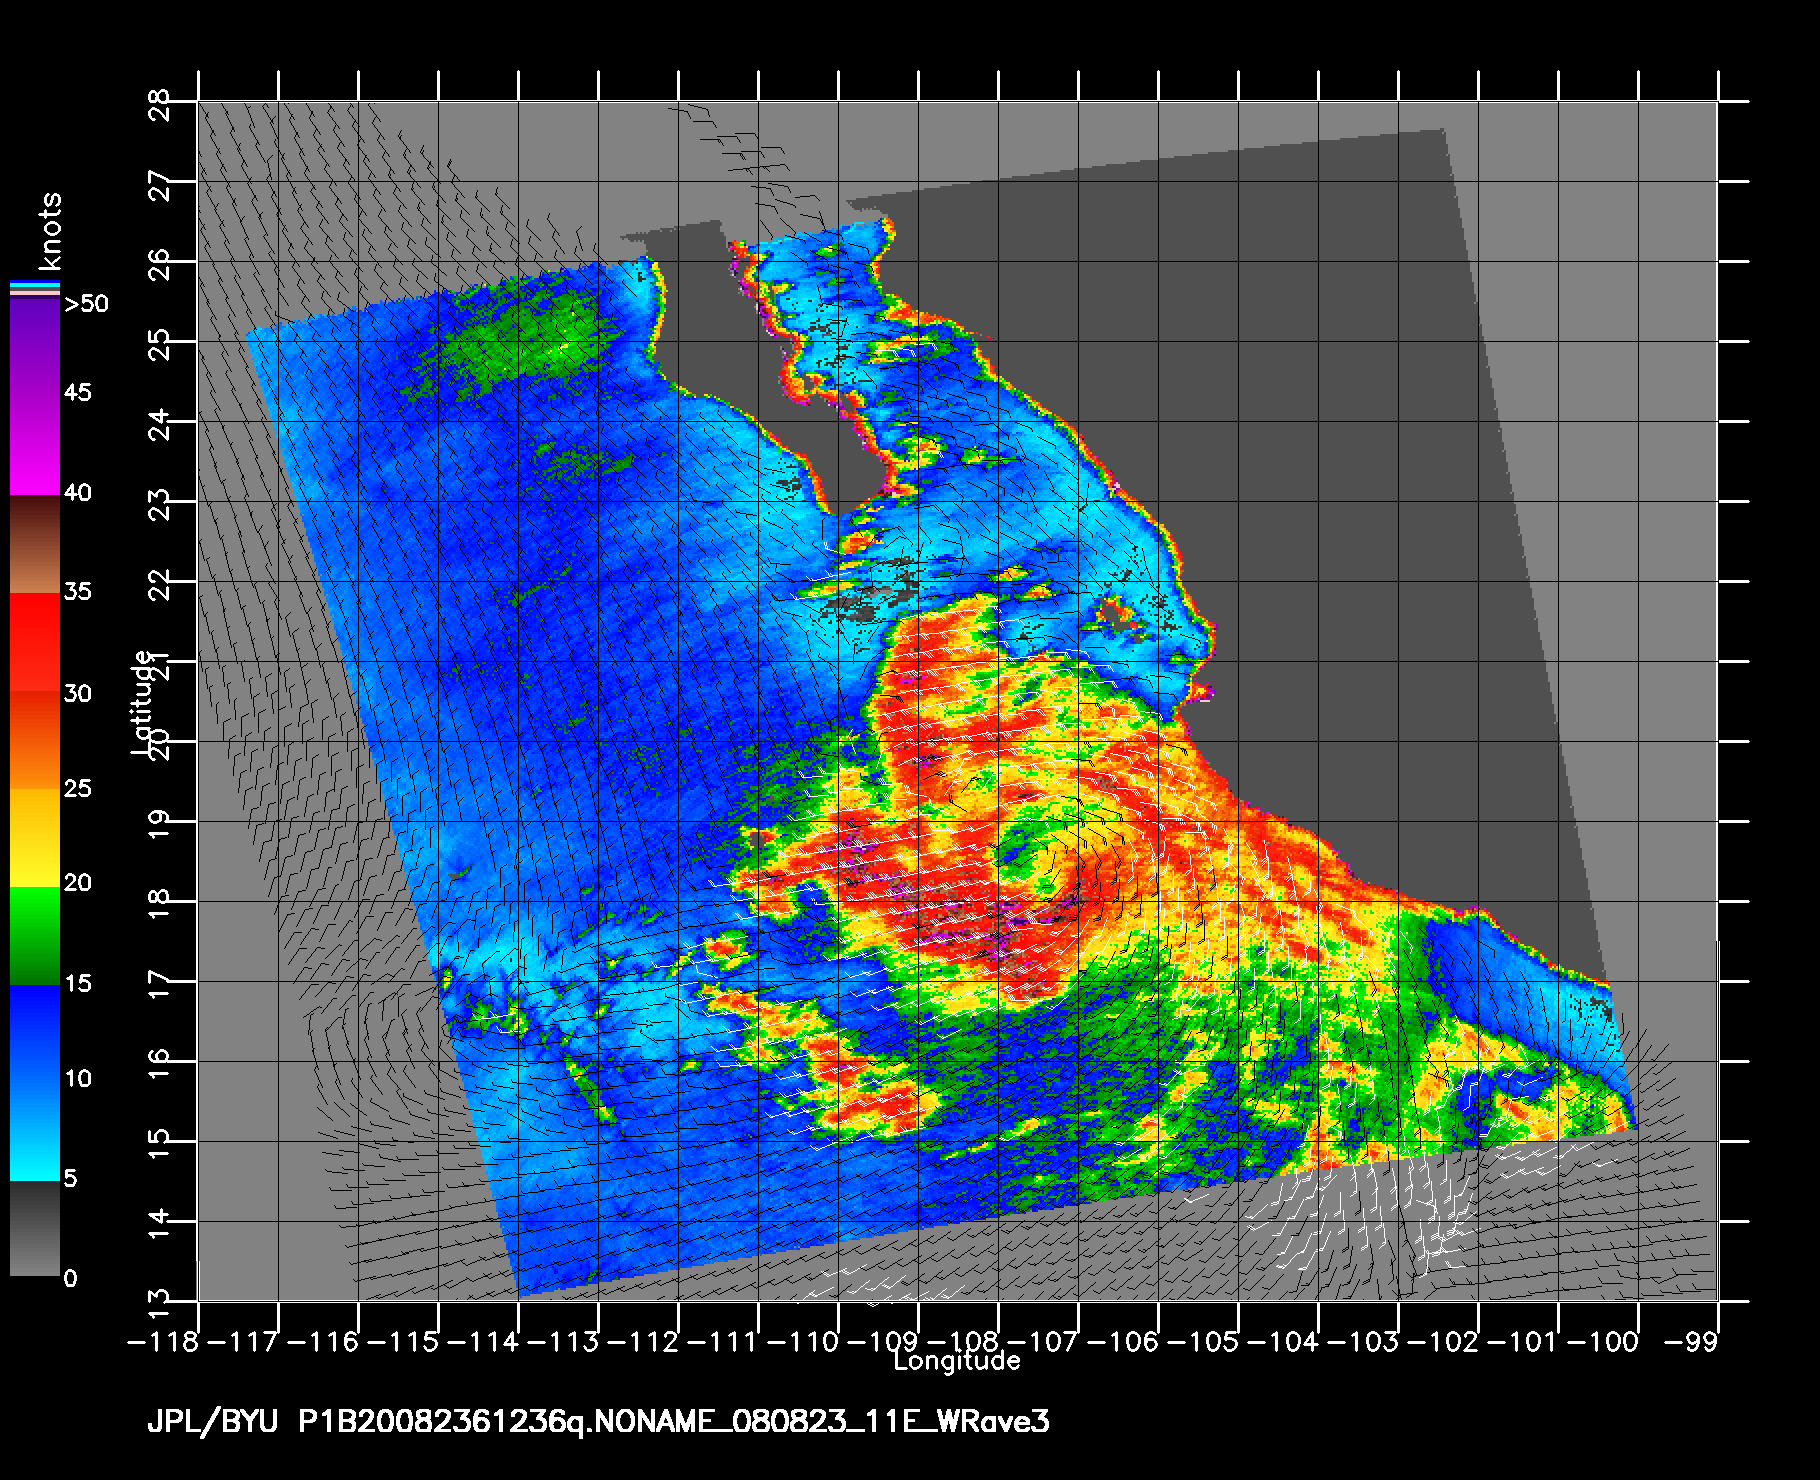Click the latitude axis tick label "28"
Image resolution: width=1820 pixels, height=1480 pixels.
point(160,104)
